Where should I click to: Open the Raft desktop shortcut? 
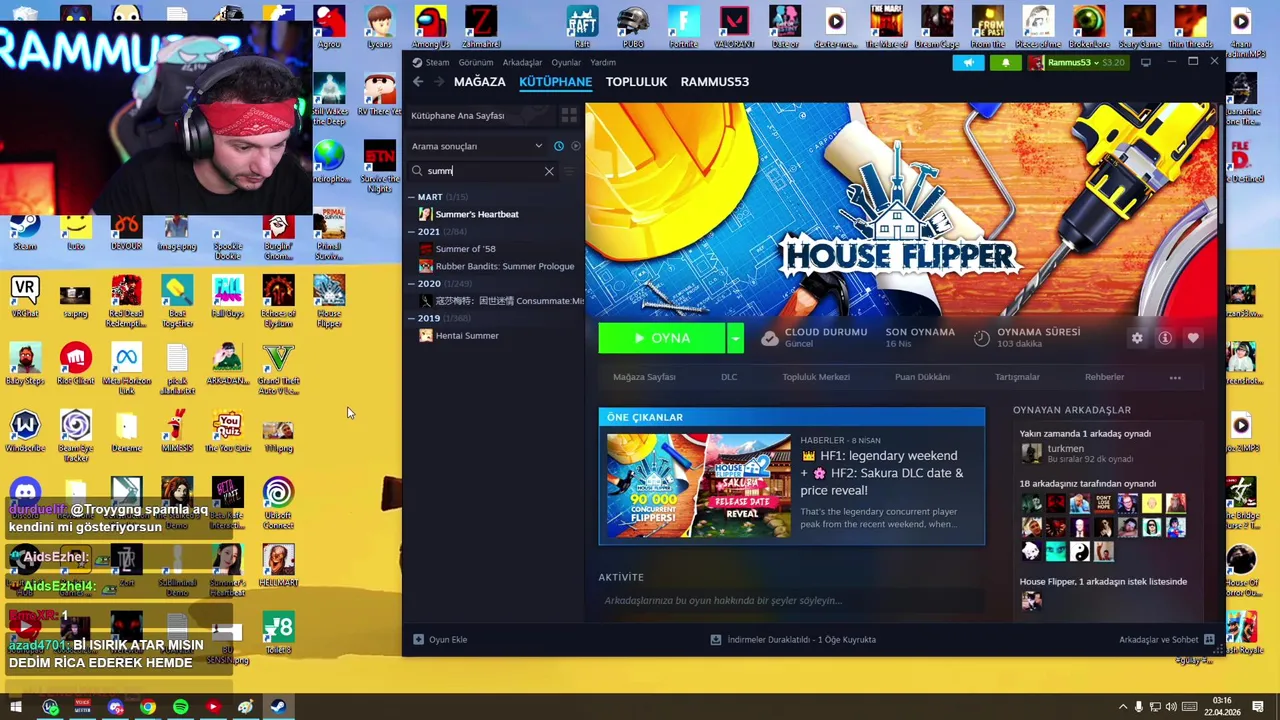[x=582, y=27]
